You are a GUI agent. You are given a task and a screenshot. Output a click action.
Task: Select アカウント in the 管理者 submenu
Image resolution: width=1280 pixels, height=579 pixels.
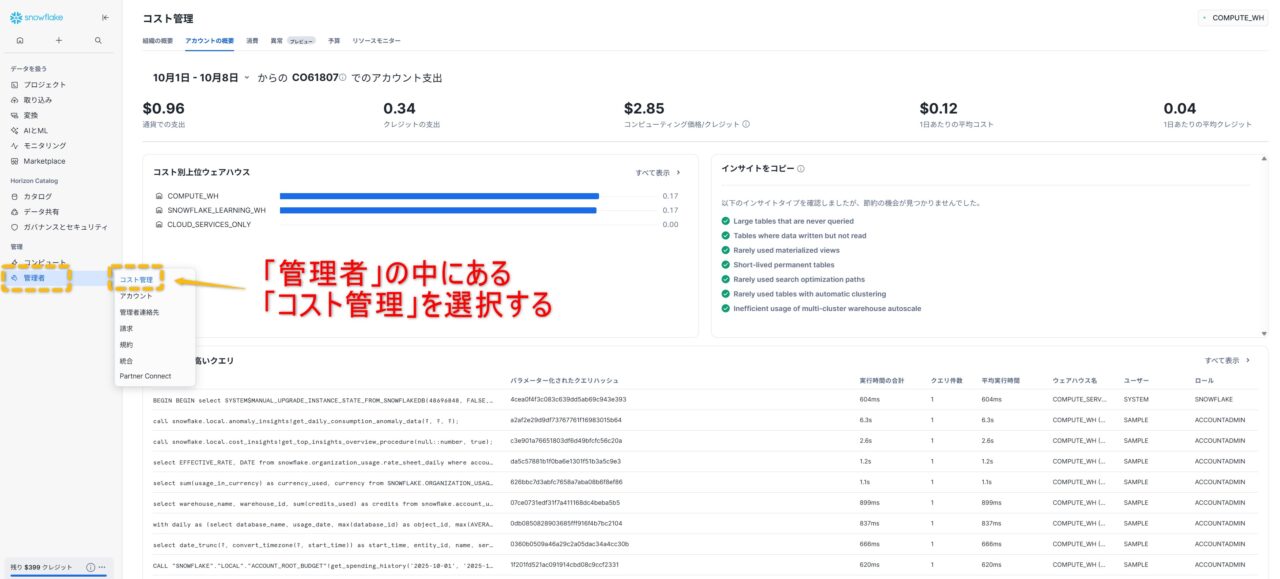tap(136, 296)
